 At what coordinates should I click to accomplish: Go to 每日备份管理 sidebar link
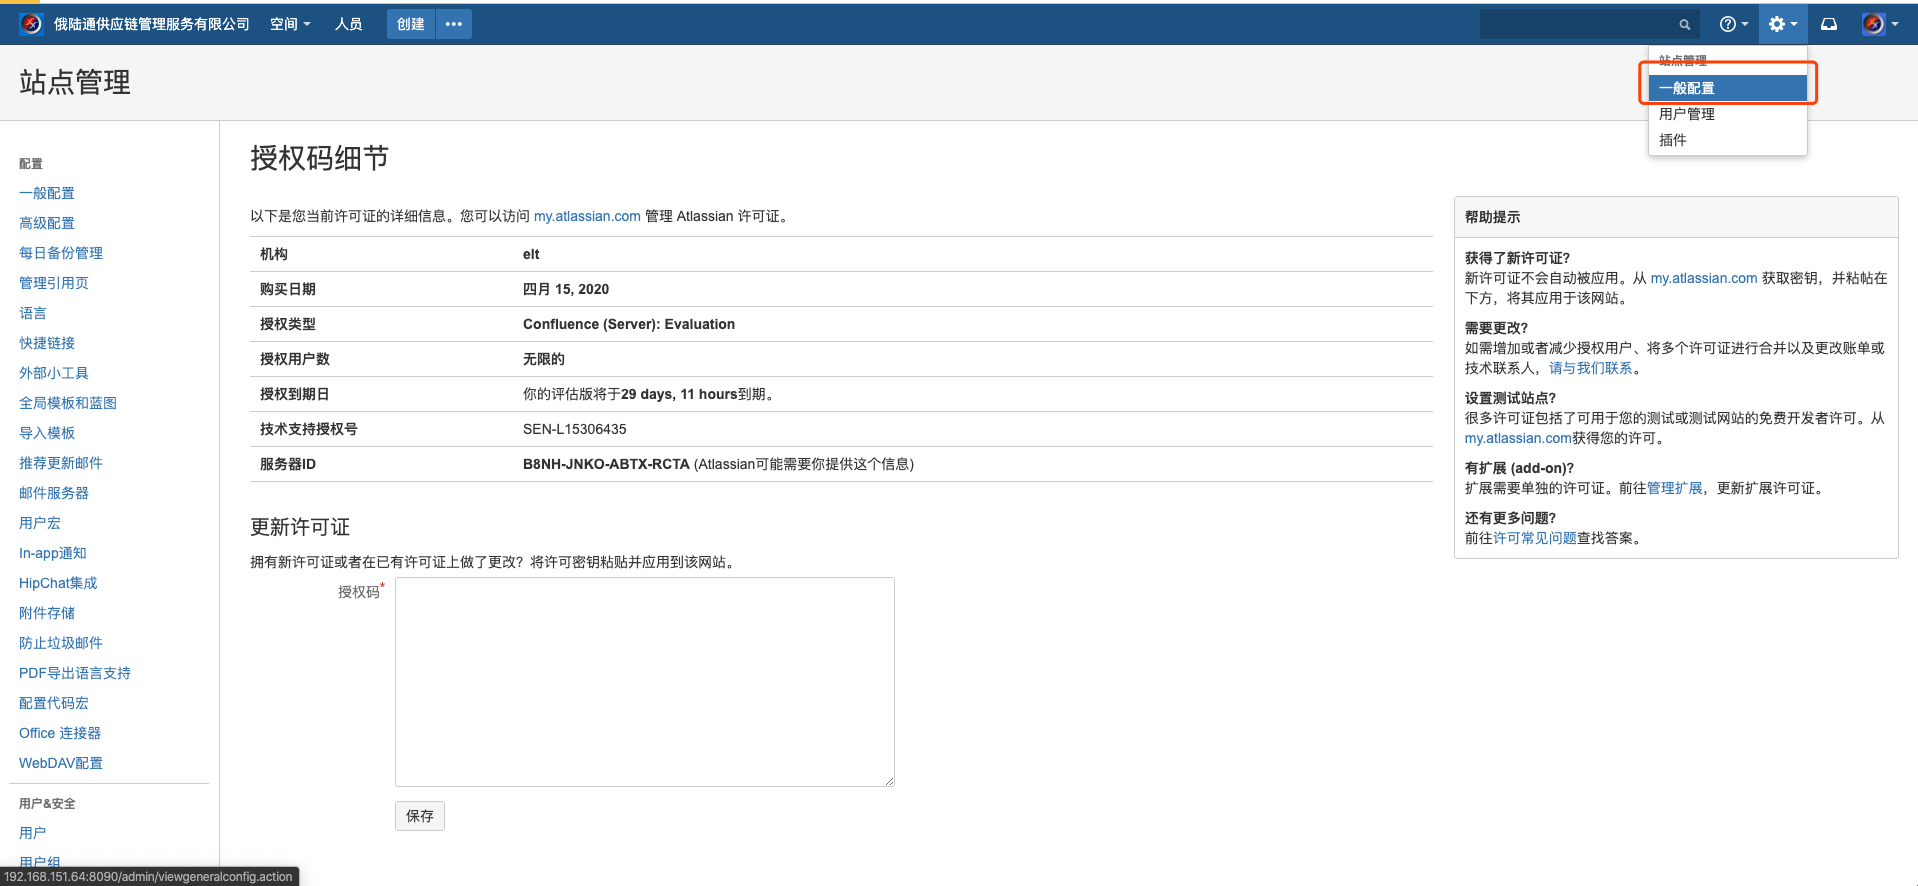click(x=61, y=253)
